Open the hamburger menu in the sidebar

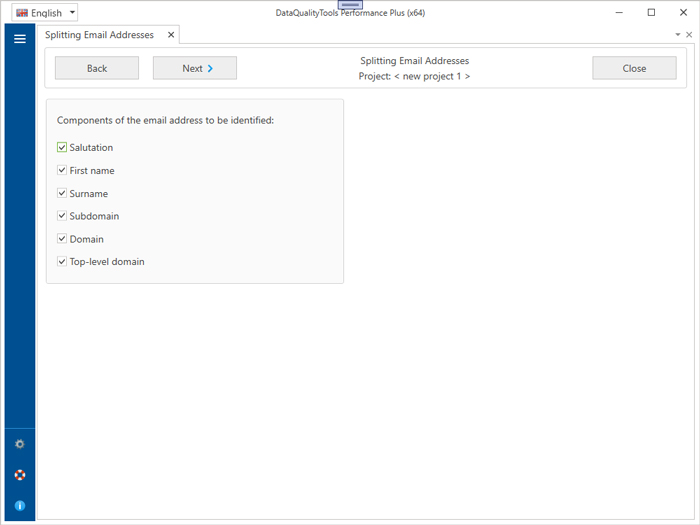[20, 39]
